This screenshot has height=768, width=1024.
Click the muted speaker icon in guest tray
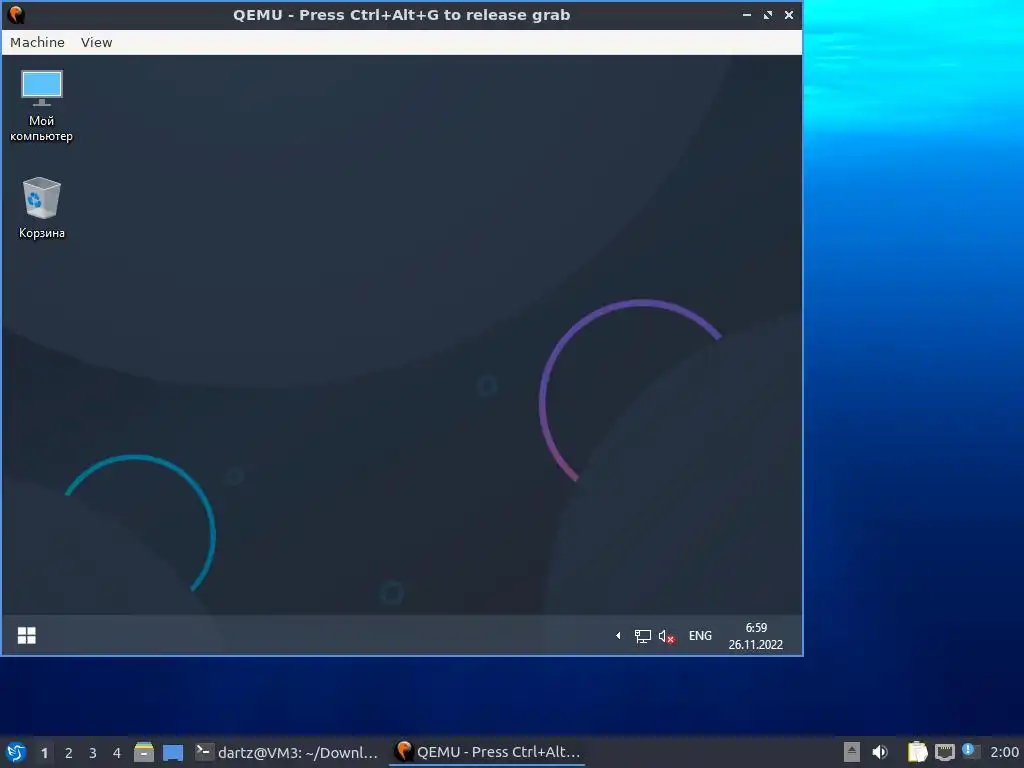(x=666, y=636)
